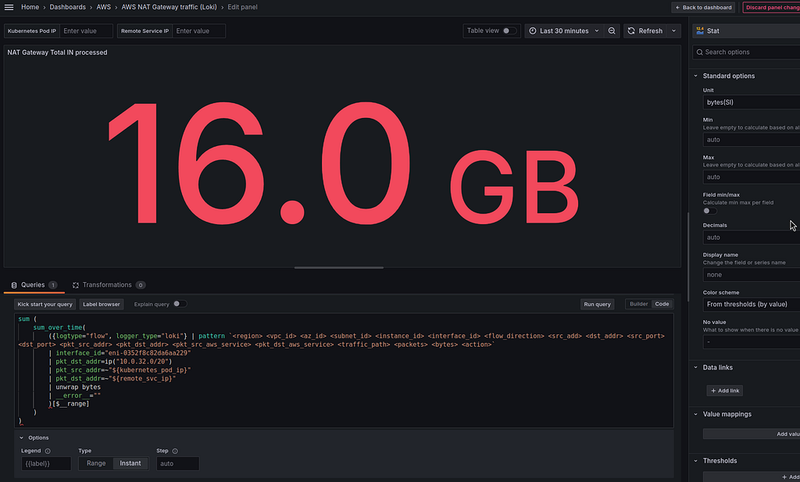
Task: Select the Instant query type
Action: pos(130,463)
